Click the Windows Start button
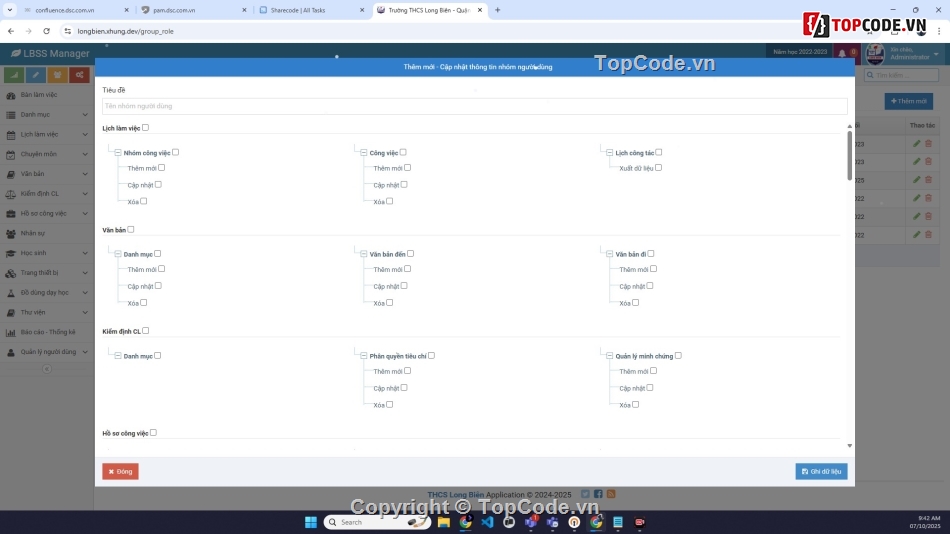Image resolution: width=950 pixels, height=534 pixels. coord(310,522)
